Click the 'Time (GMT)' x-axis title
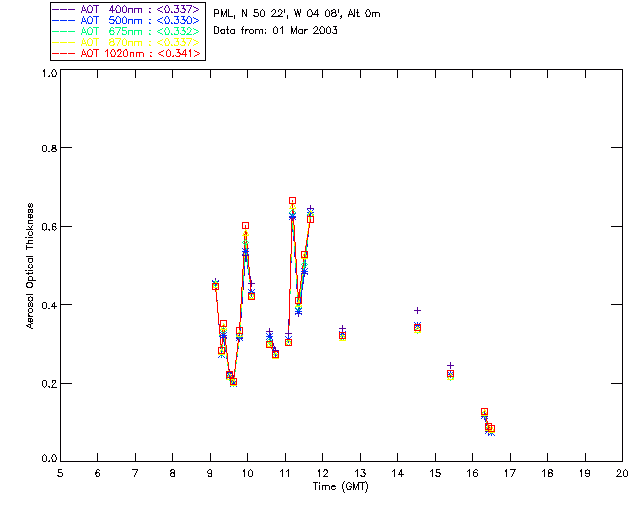This screenshot has width=640, height=512. (x=340, y=487)
